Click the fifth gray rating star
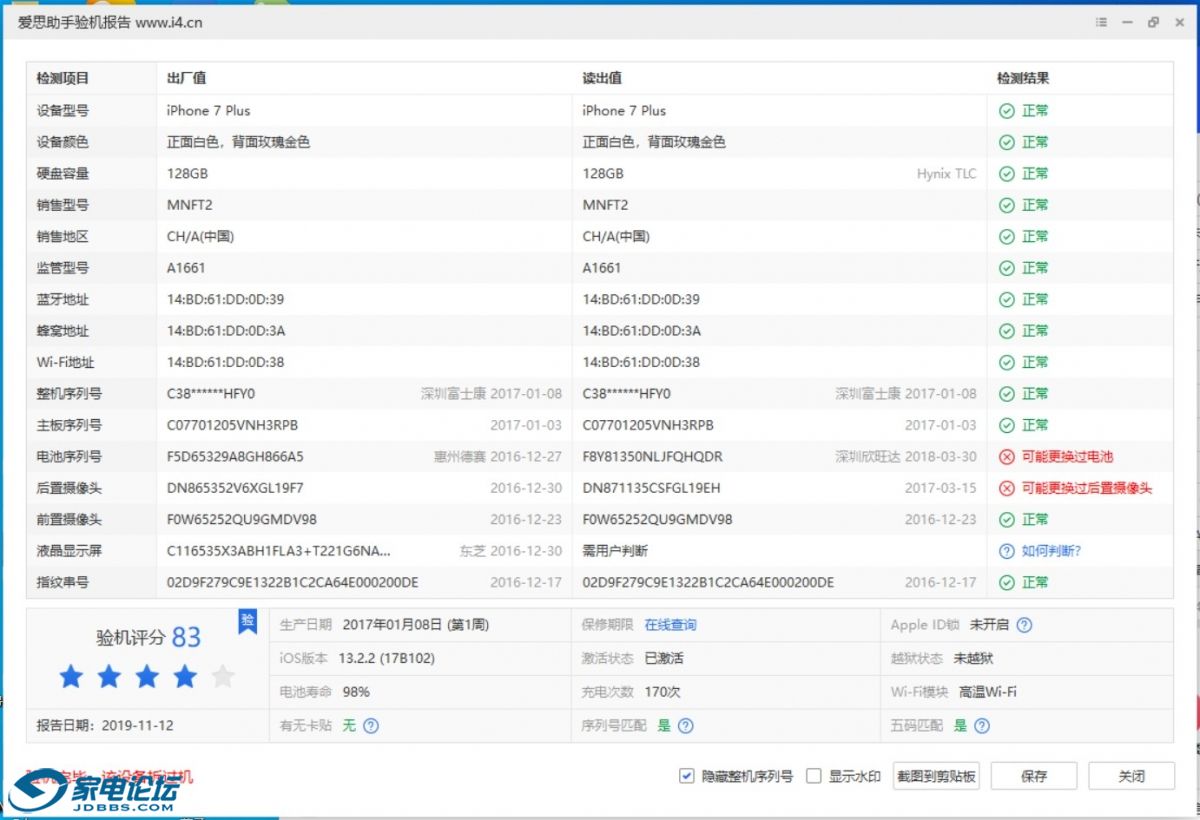 coord(223,677)
